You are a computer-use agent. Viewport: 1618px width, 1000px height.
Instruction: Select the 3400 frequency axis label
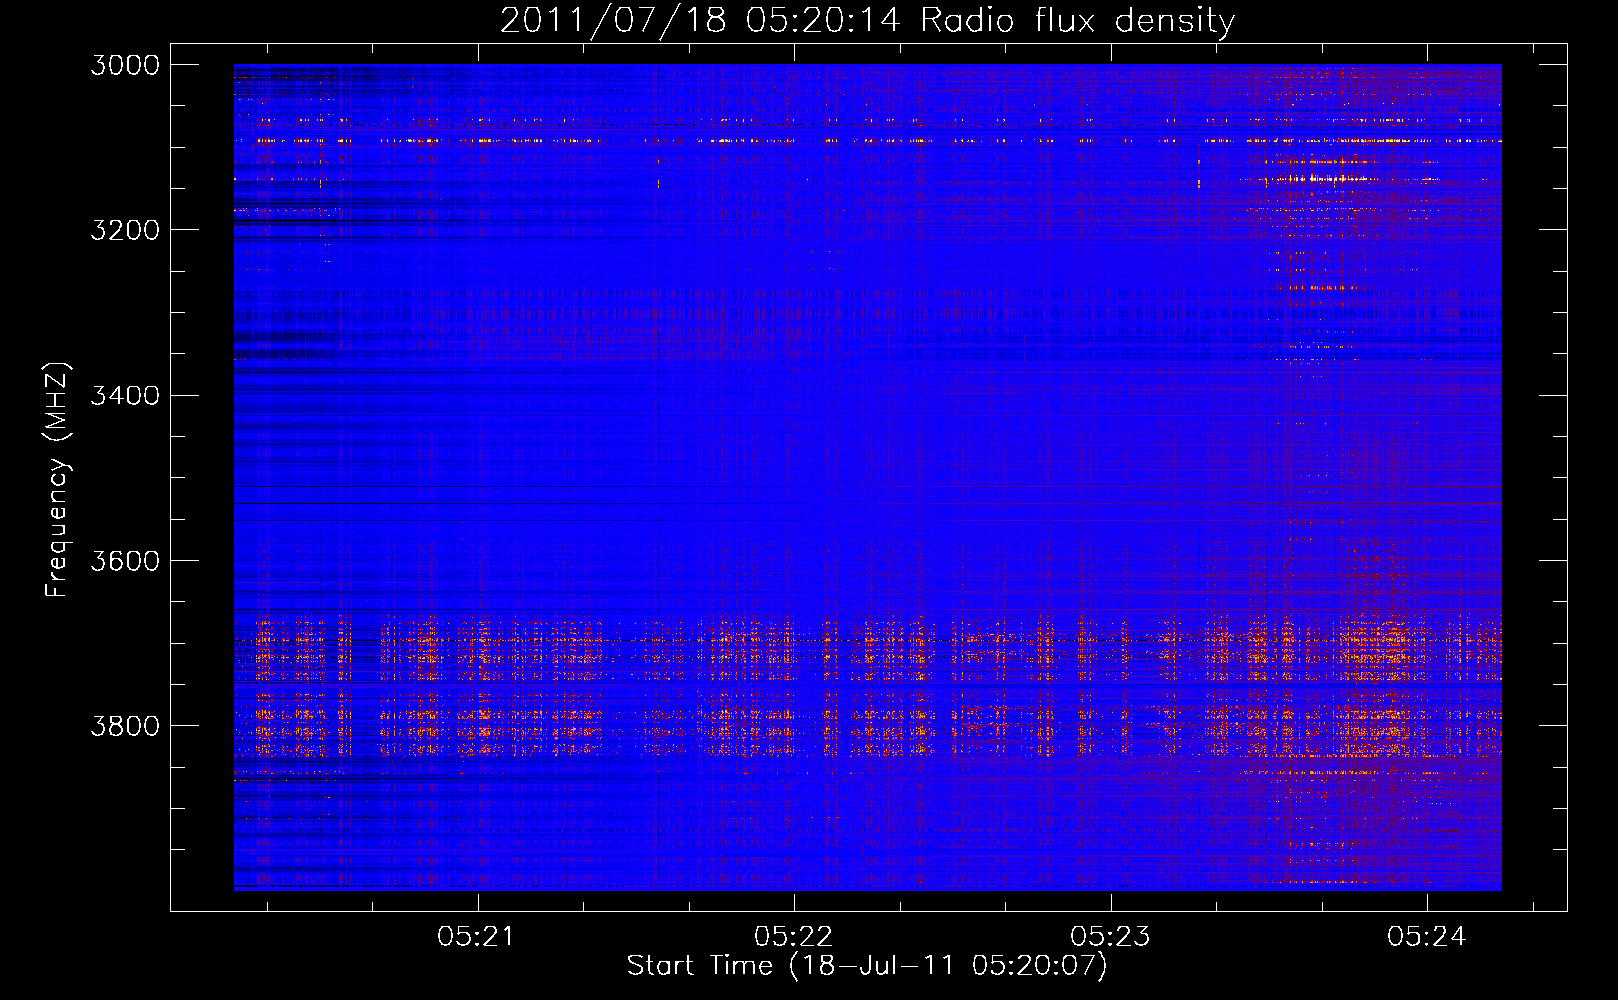125,395
